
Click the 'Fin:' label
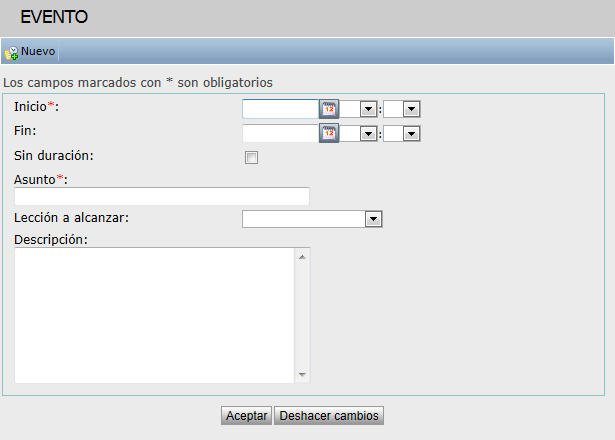[25, 131]
